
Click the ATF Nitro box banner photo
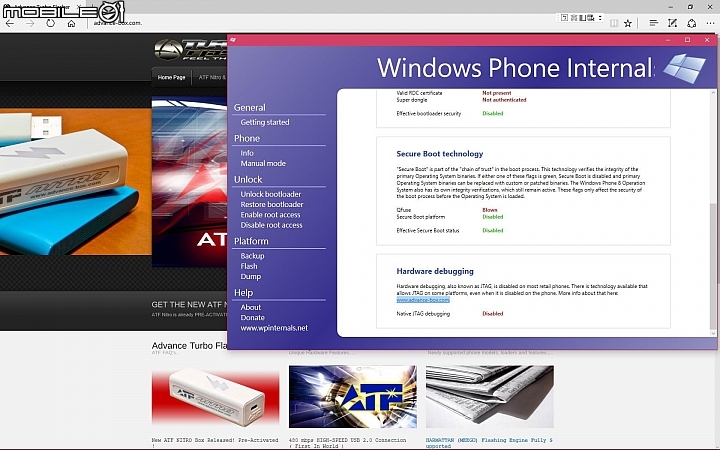[76, 182]
